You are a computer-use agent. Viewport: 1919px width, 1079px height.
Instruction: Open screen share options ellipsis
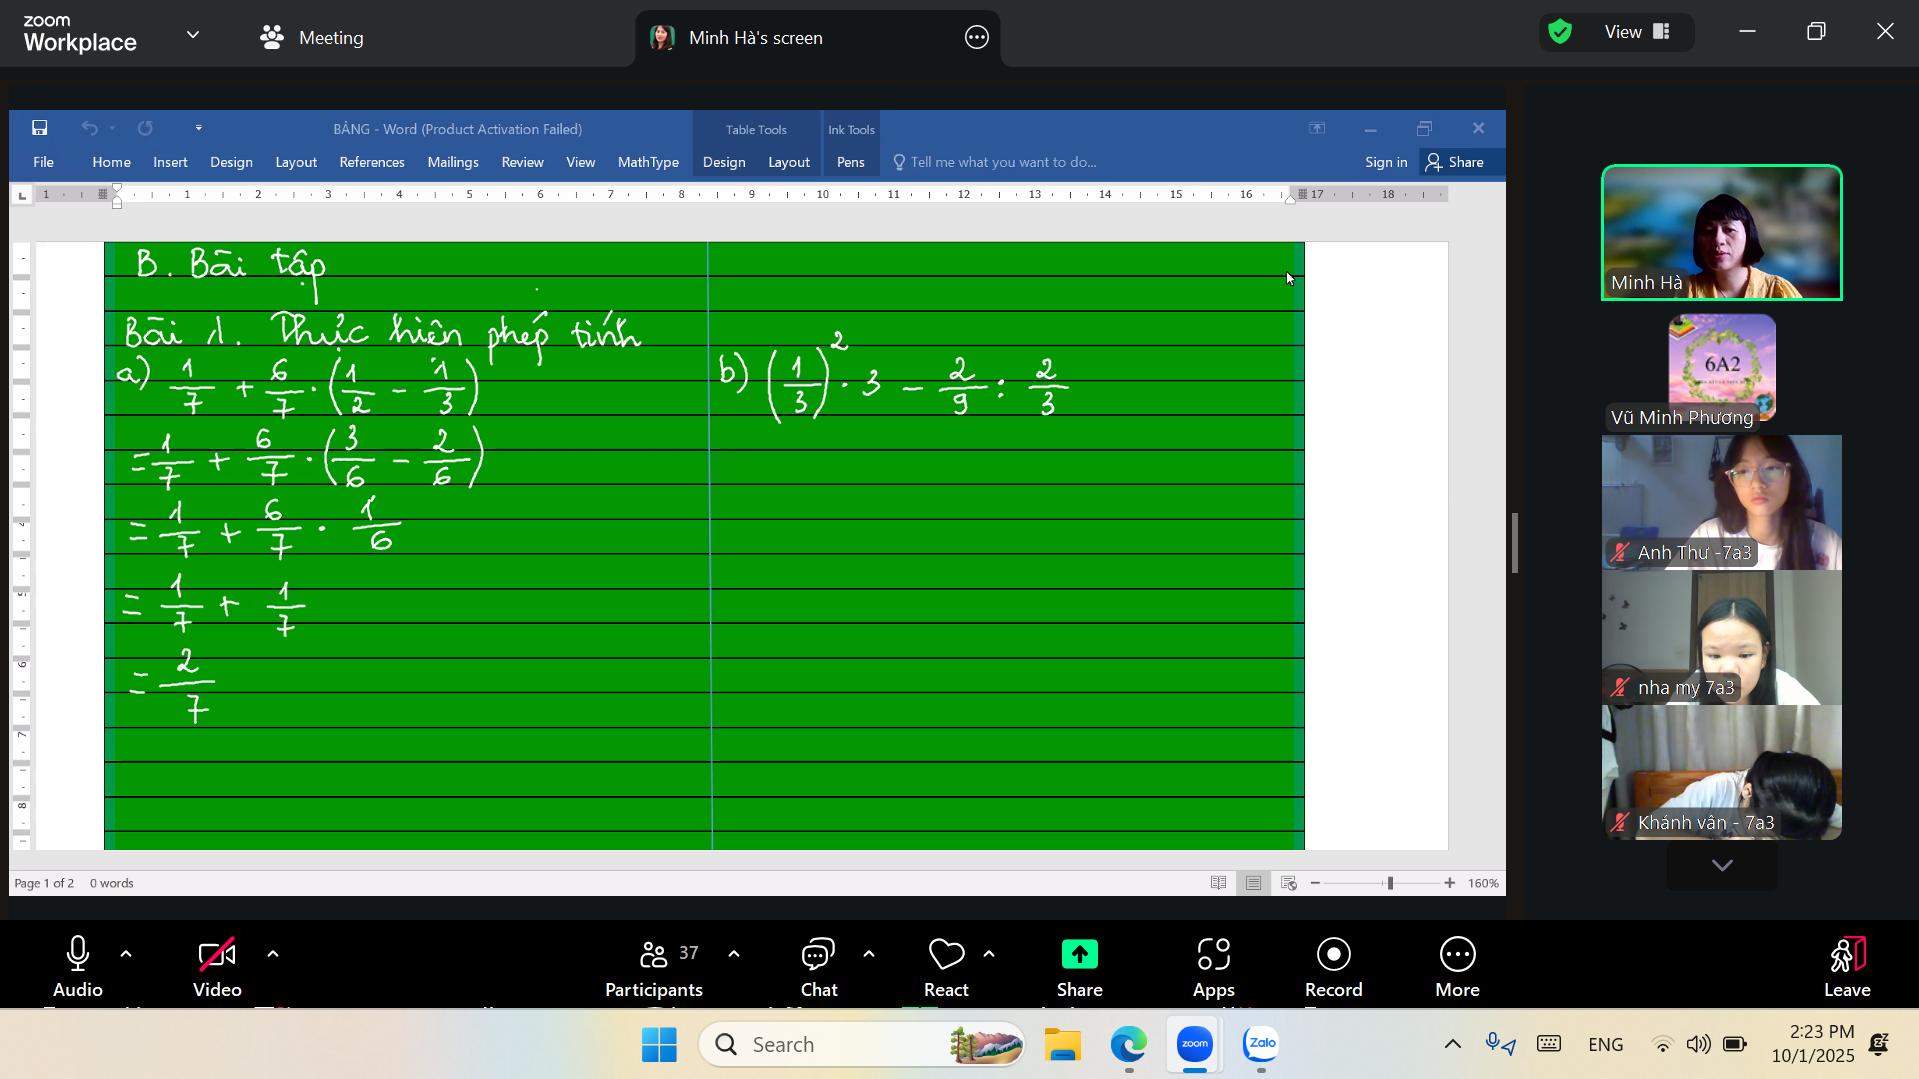[x=977, y=38]
